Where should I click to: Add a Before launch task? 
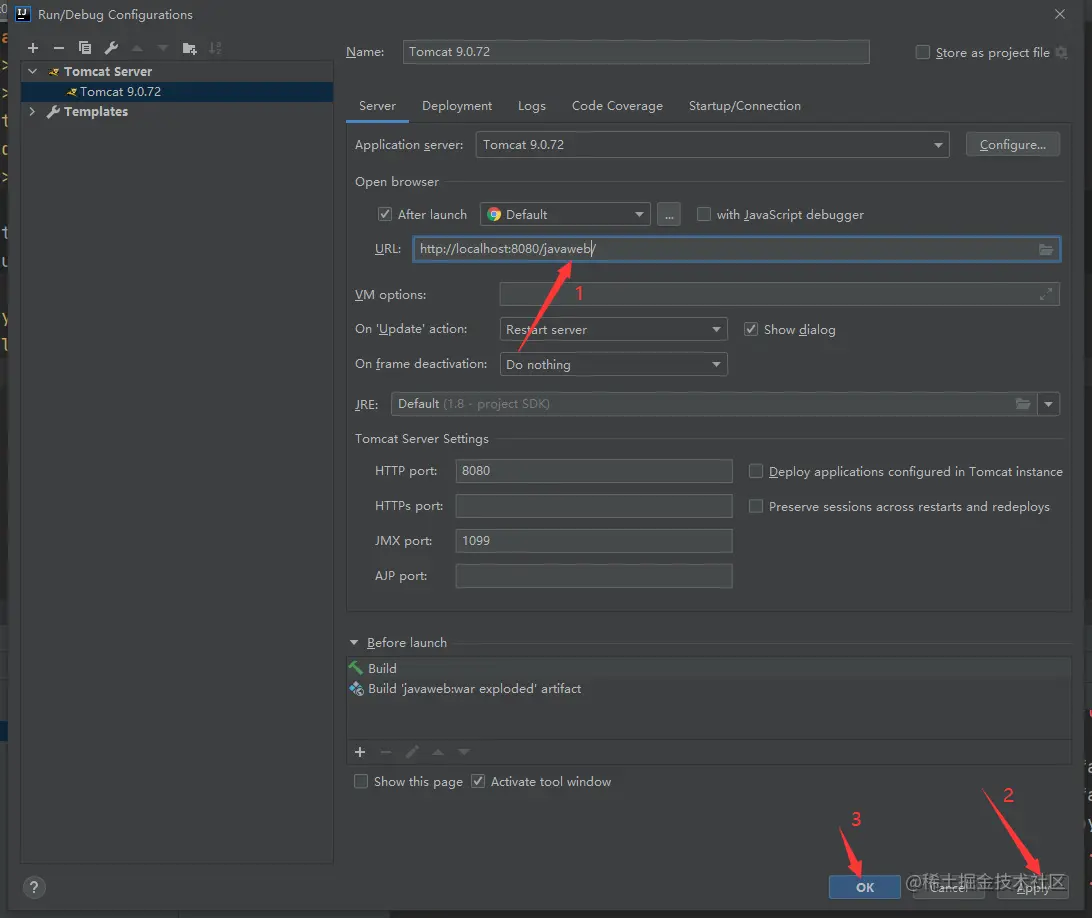click(360, 752)
